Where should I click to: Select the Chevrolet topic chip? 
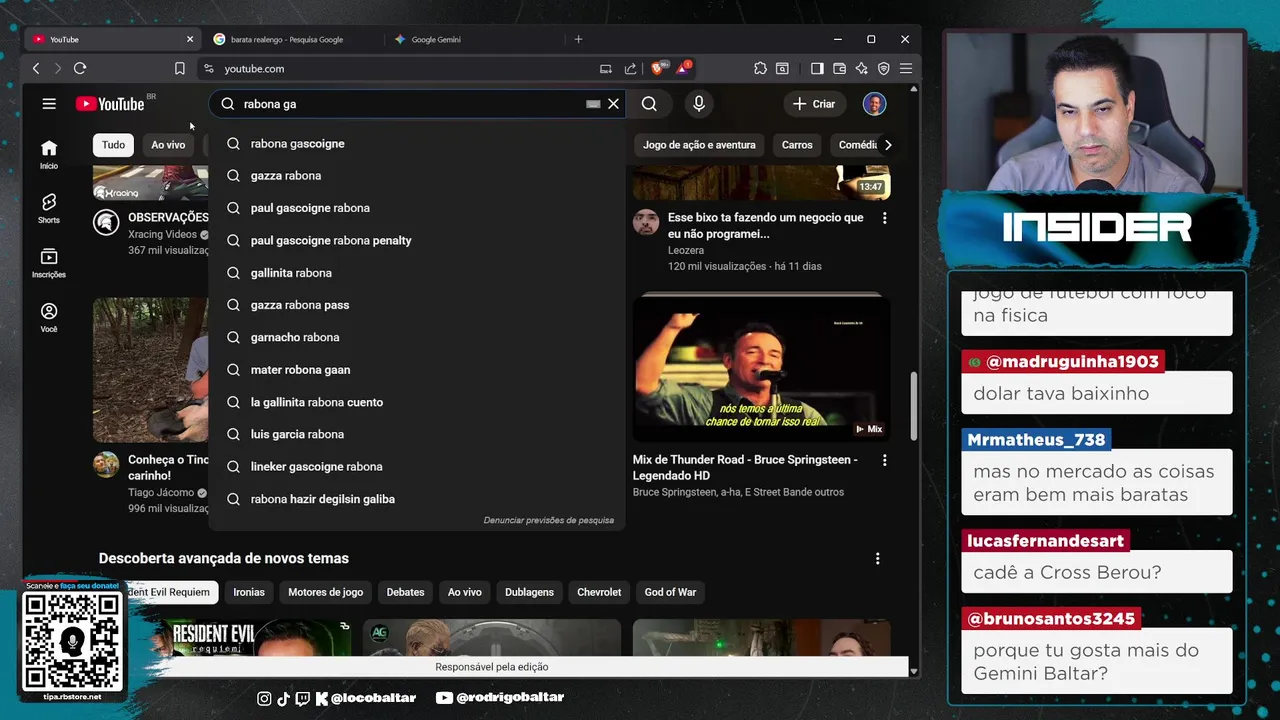599,592
